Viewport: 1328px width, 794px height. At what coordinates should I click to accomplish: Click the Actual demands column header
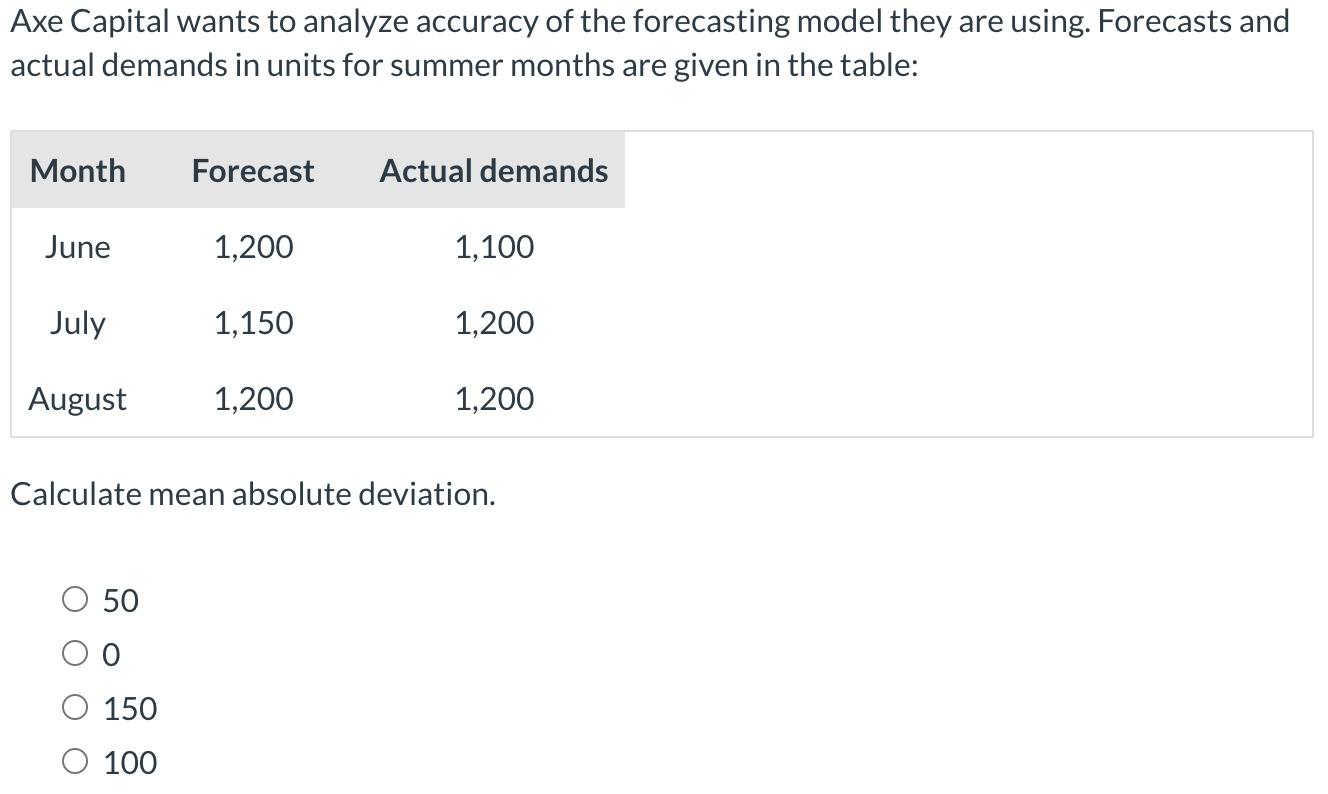coord(493,170)
